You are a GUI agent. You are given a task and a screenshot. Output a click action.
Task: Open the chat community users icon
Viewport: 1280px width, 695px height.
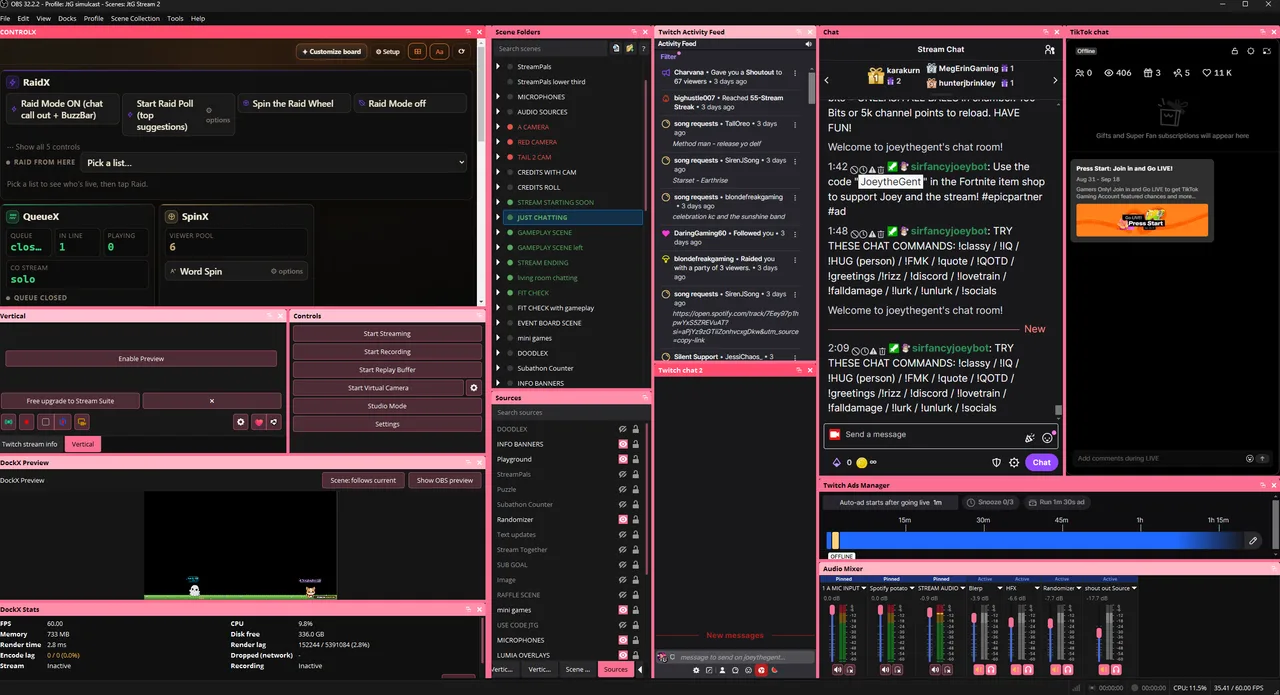click(1049, 49)
